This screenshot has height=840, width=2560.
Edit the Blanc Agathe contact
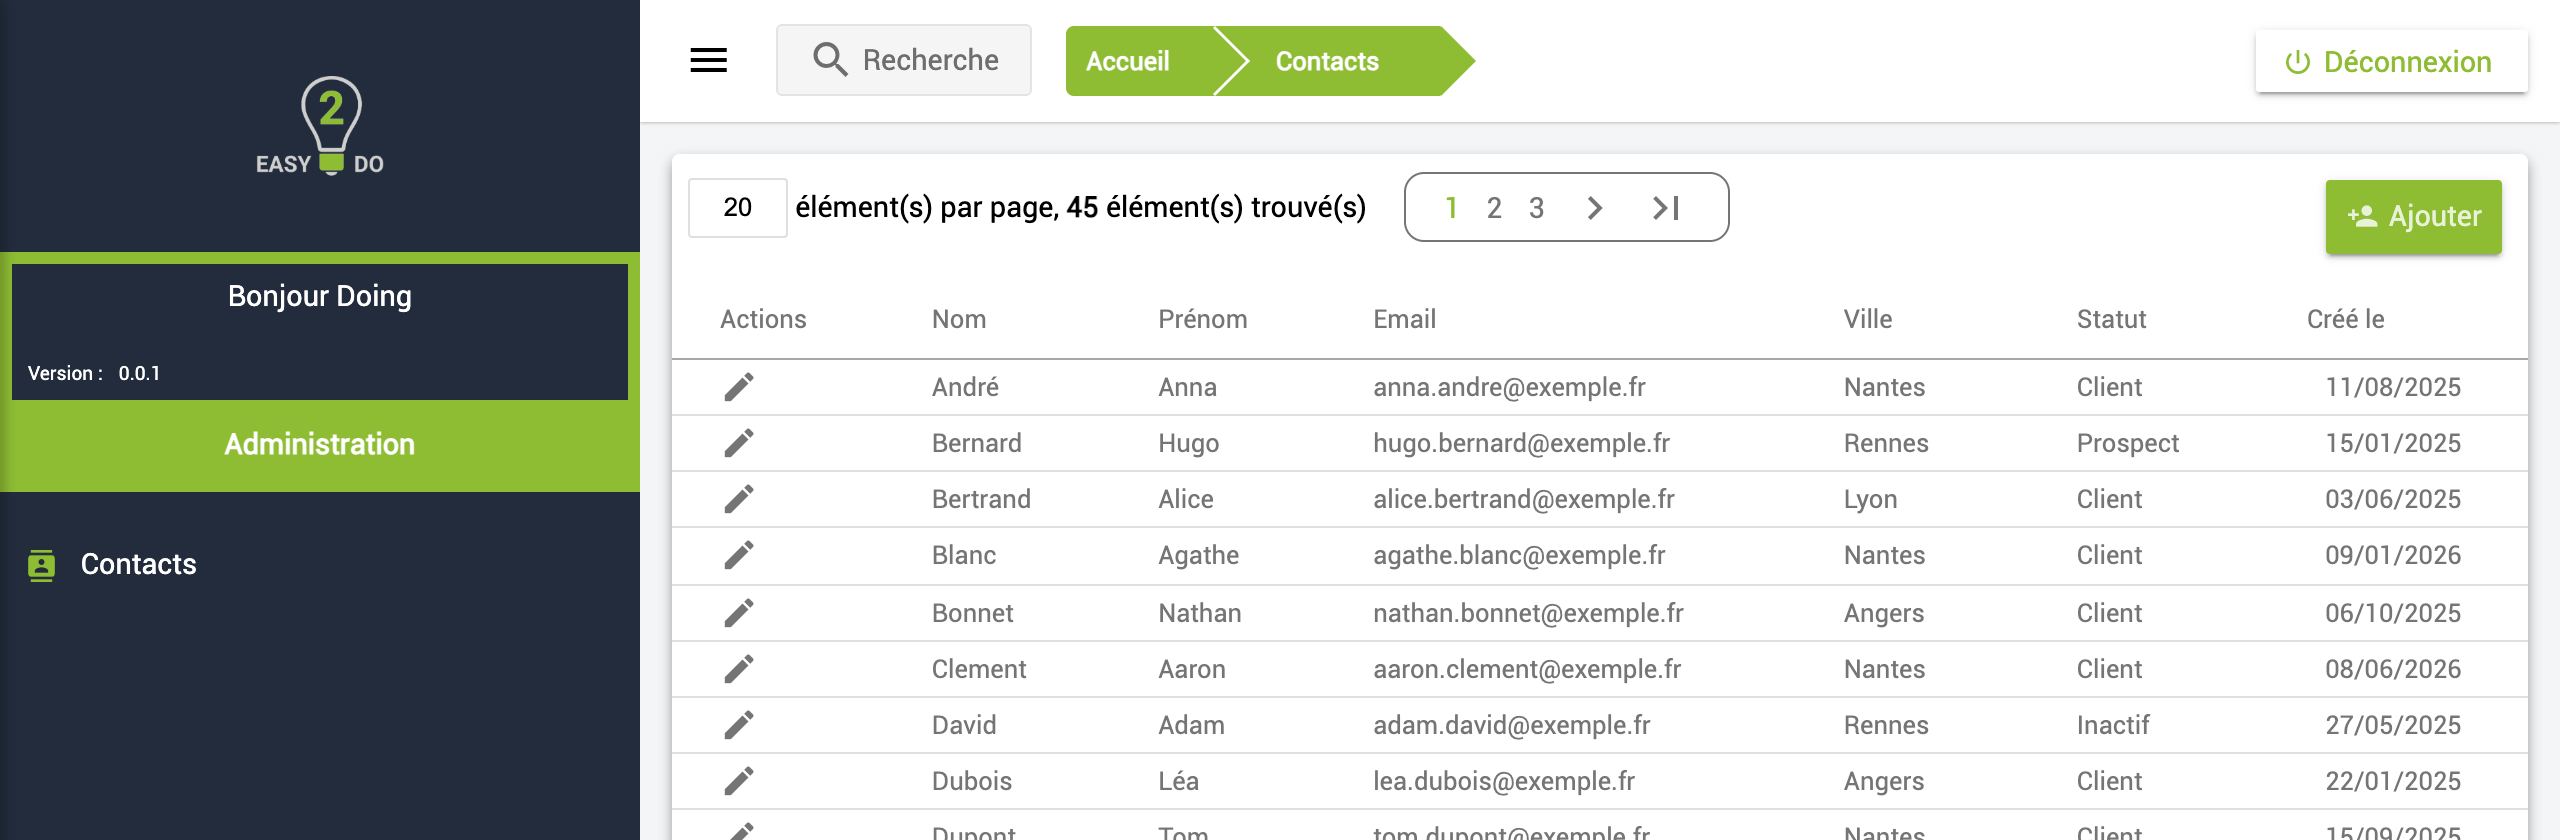(739, 555)
